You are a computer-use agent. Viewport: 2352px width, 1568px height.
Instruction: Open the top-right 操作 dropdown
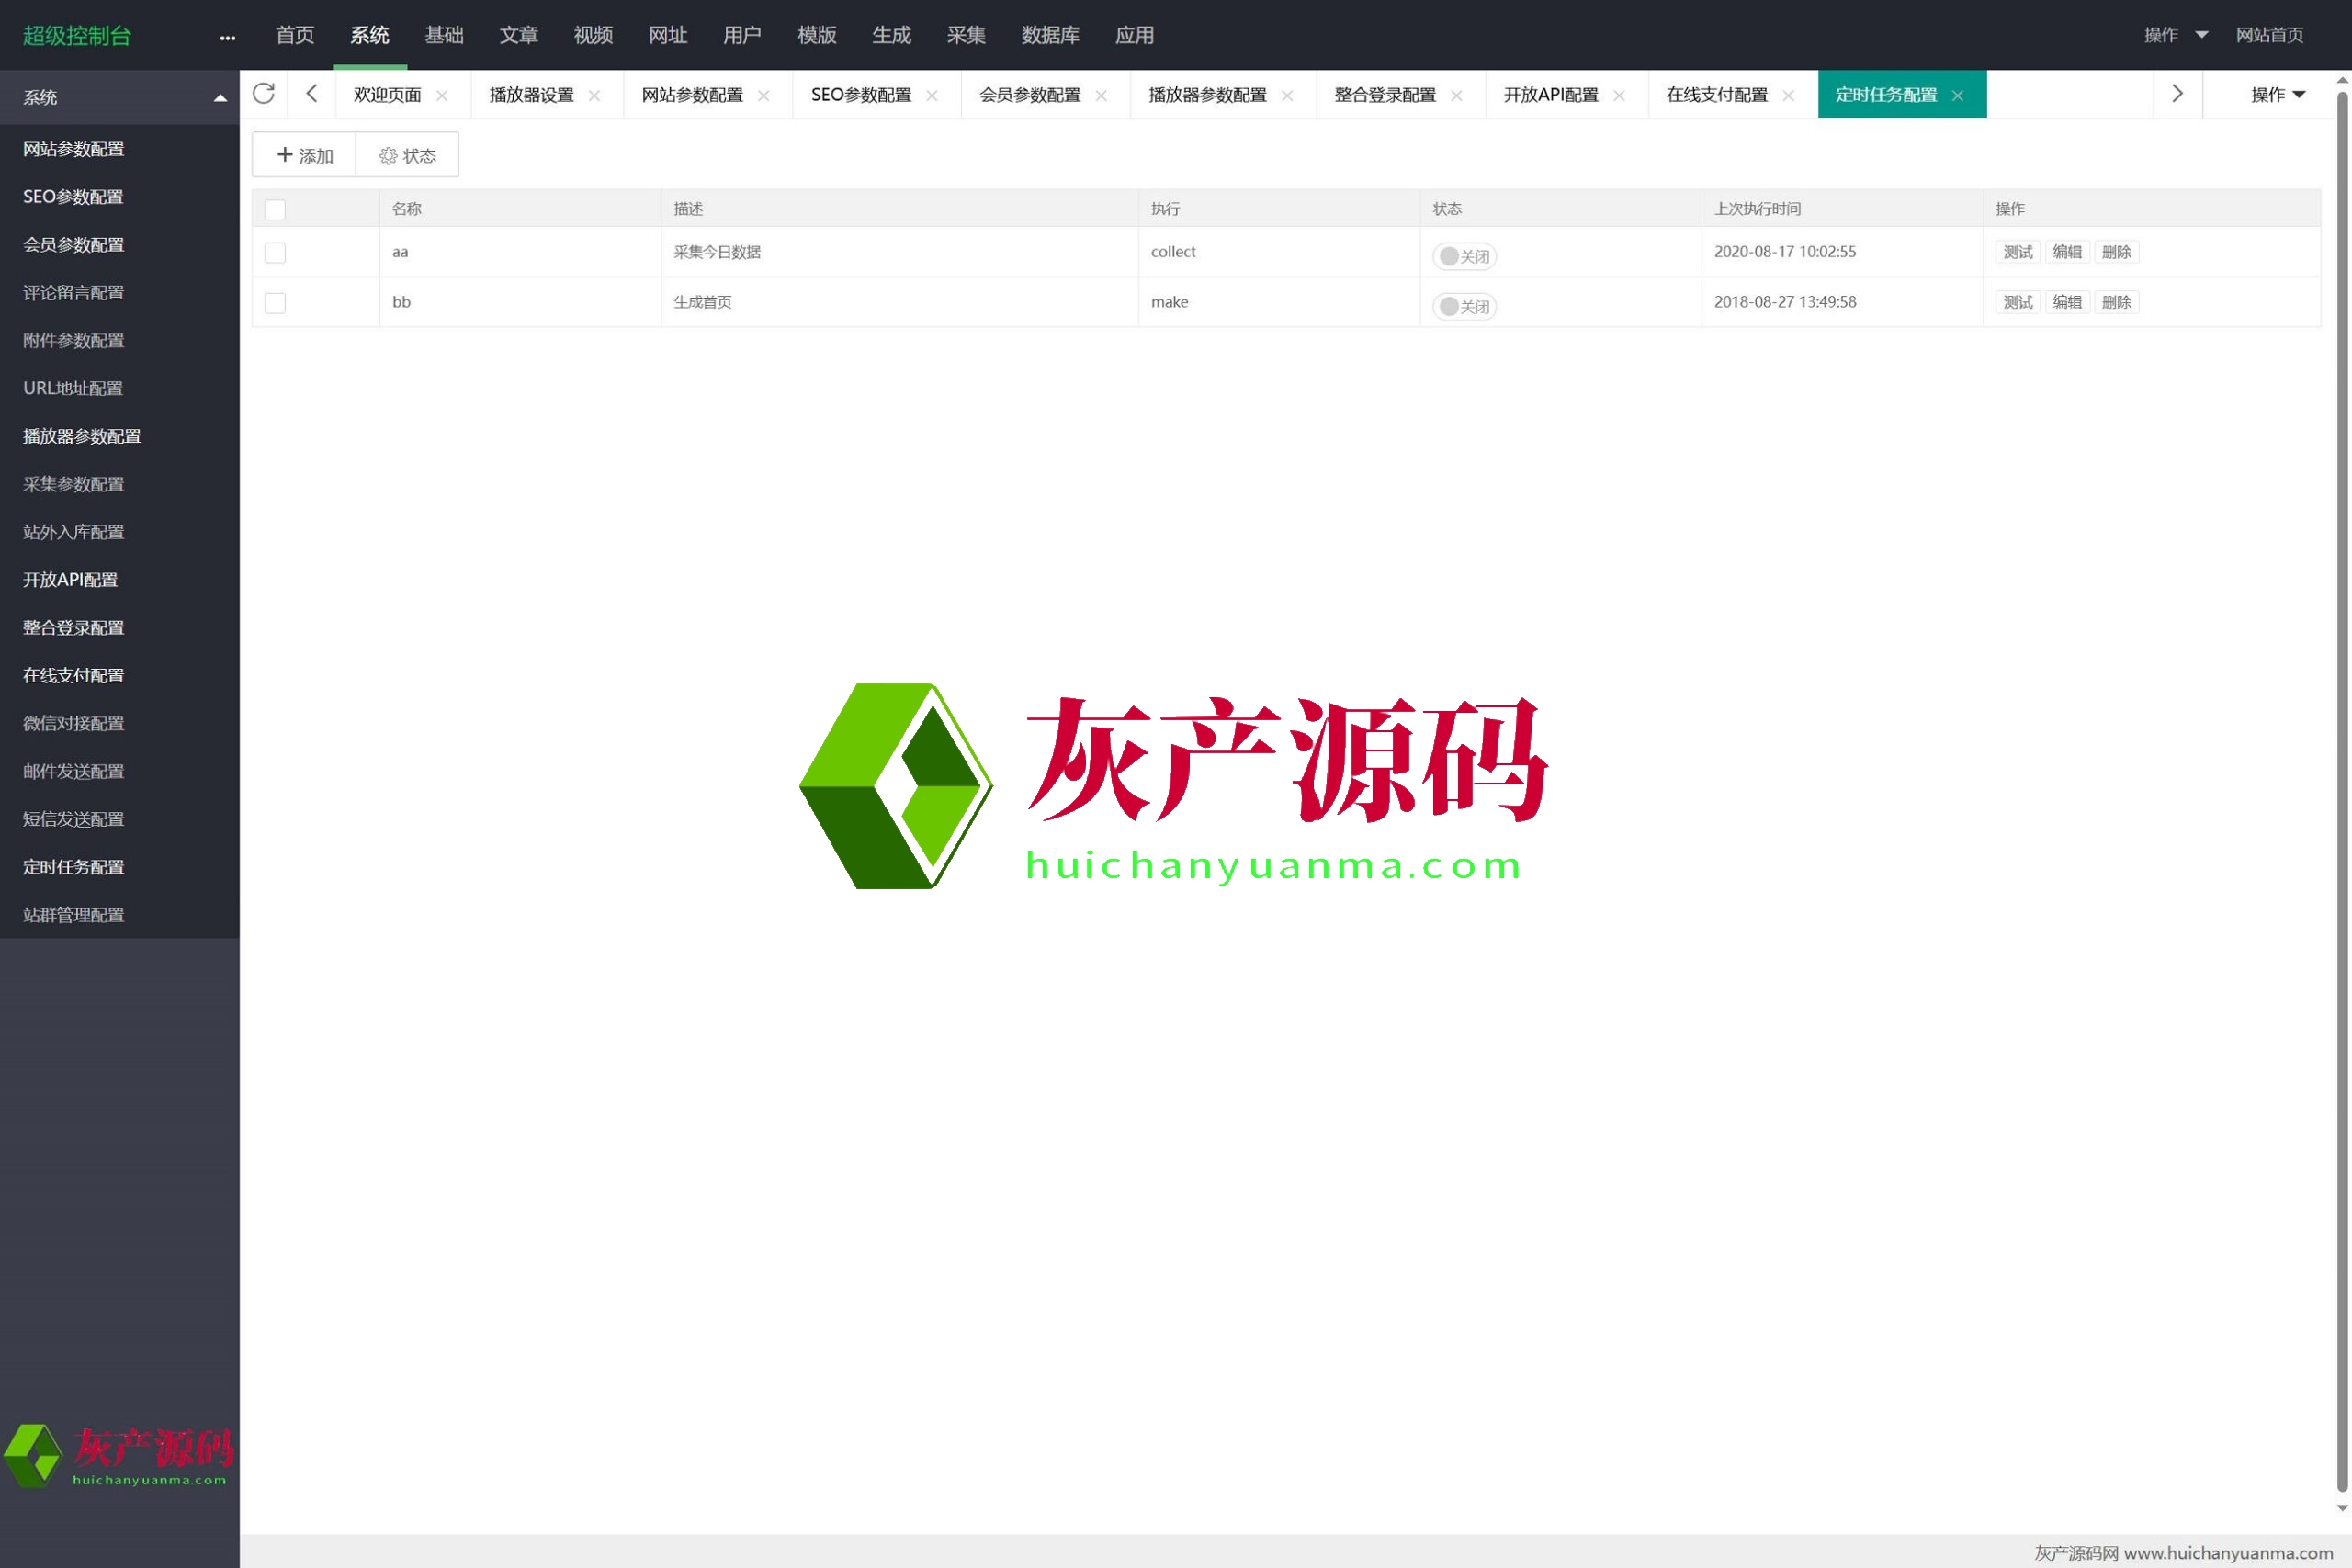pos(2175,35)
